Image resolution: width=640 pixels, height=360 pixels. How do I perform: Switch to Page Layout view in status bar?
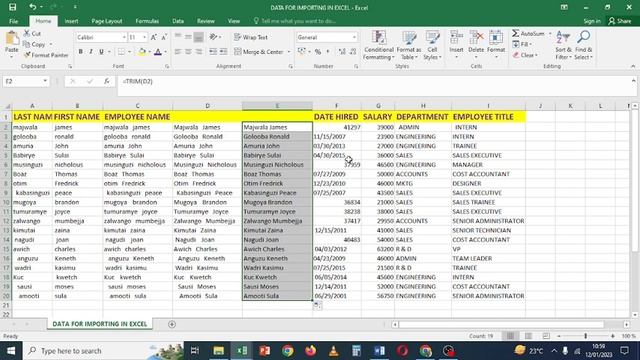click(528, 336)
